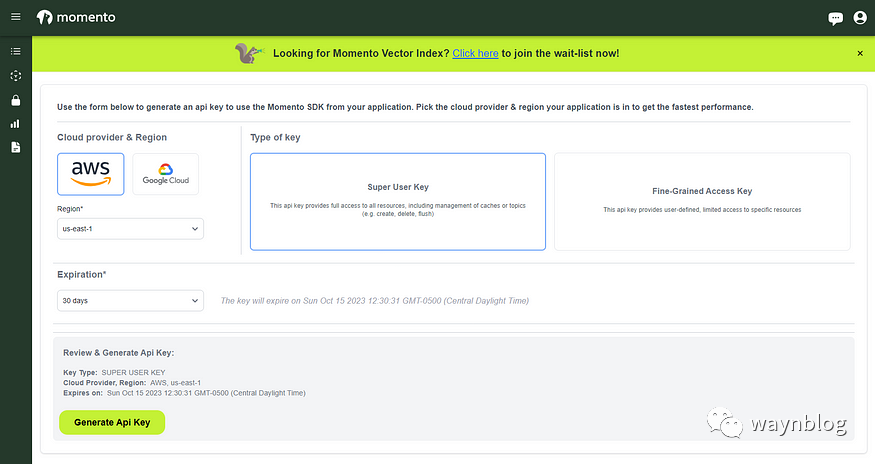Select AWS as cloud provider
The width and height of the screenshot is (875, 464).
point(90,174)
